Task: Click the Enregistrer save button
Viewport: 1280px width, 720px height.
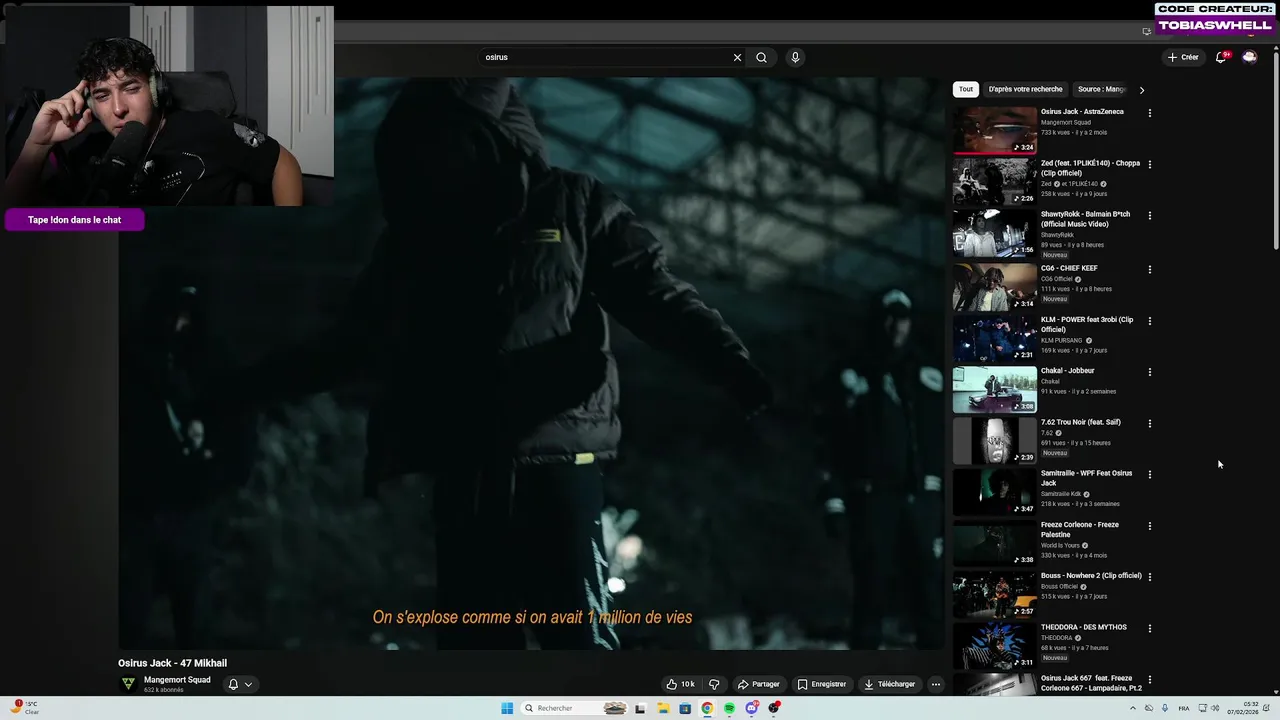Action: coord(821,684)
